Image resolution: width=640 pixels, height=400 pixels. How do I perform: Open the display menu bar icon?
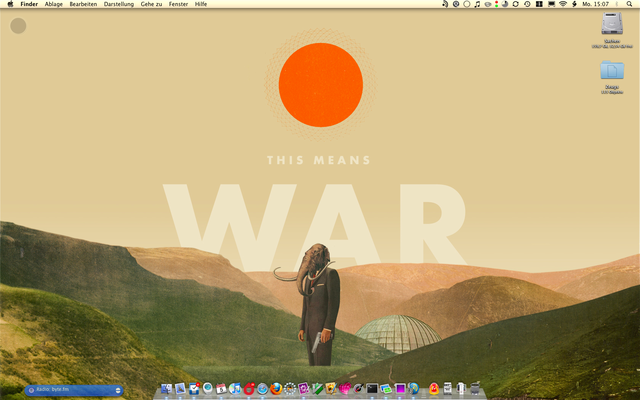(x=551, y=4)
